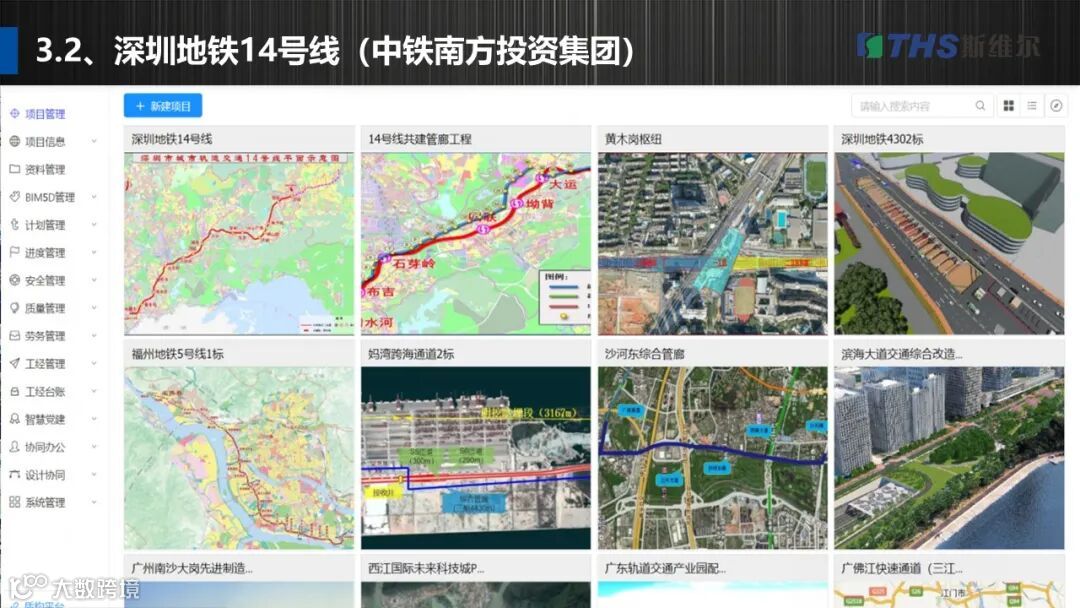Click the 设计协同 icon

tap(14, 474)
